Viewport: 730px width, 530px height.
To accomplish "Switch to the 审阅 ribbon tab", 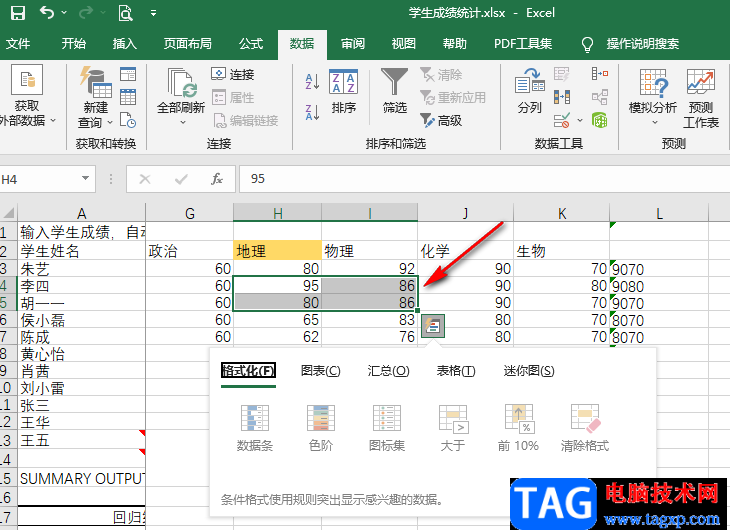I will (352, 44).
